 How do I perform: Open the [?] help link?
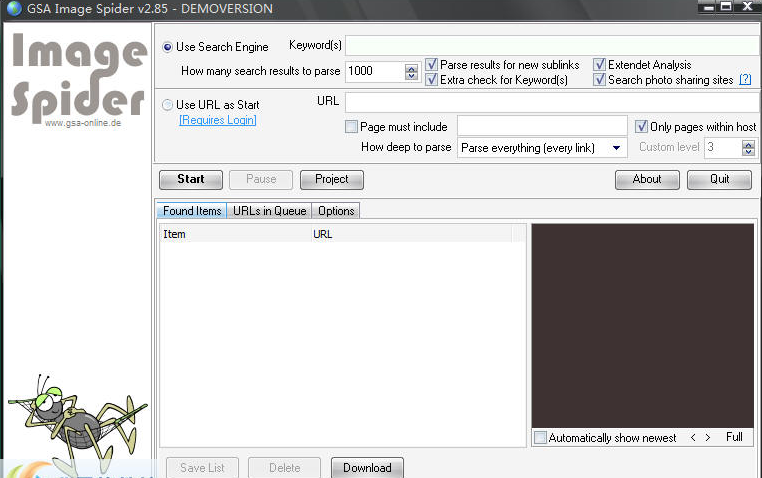(745, 80)
